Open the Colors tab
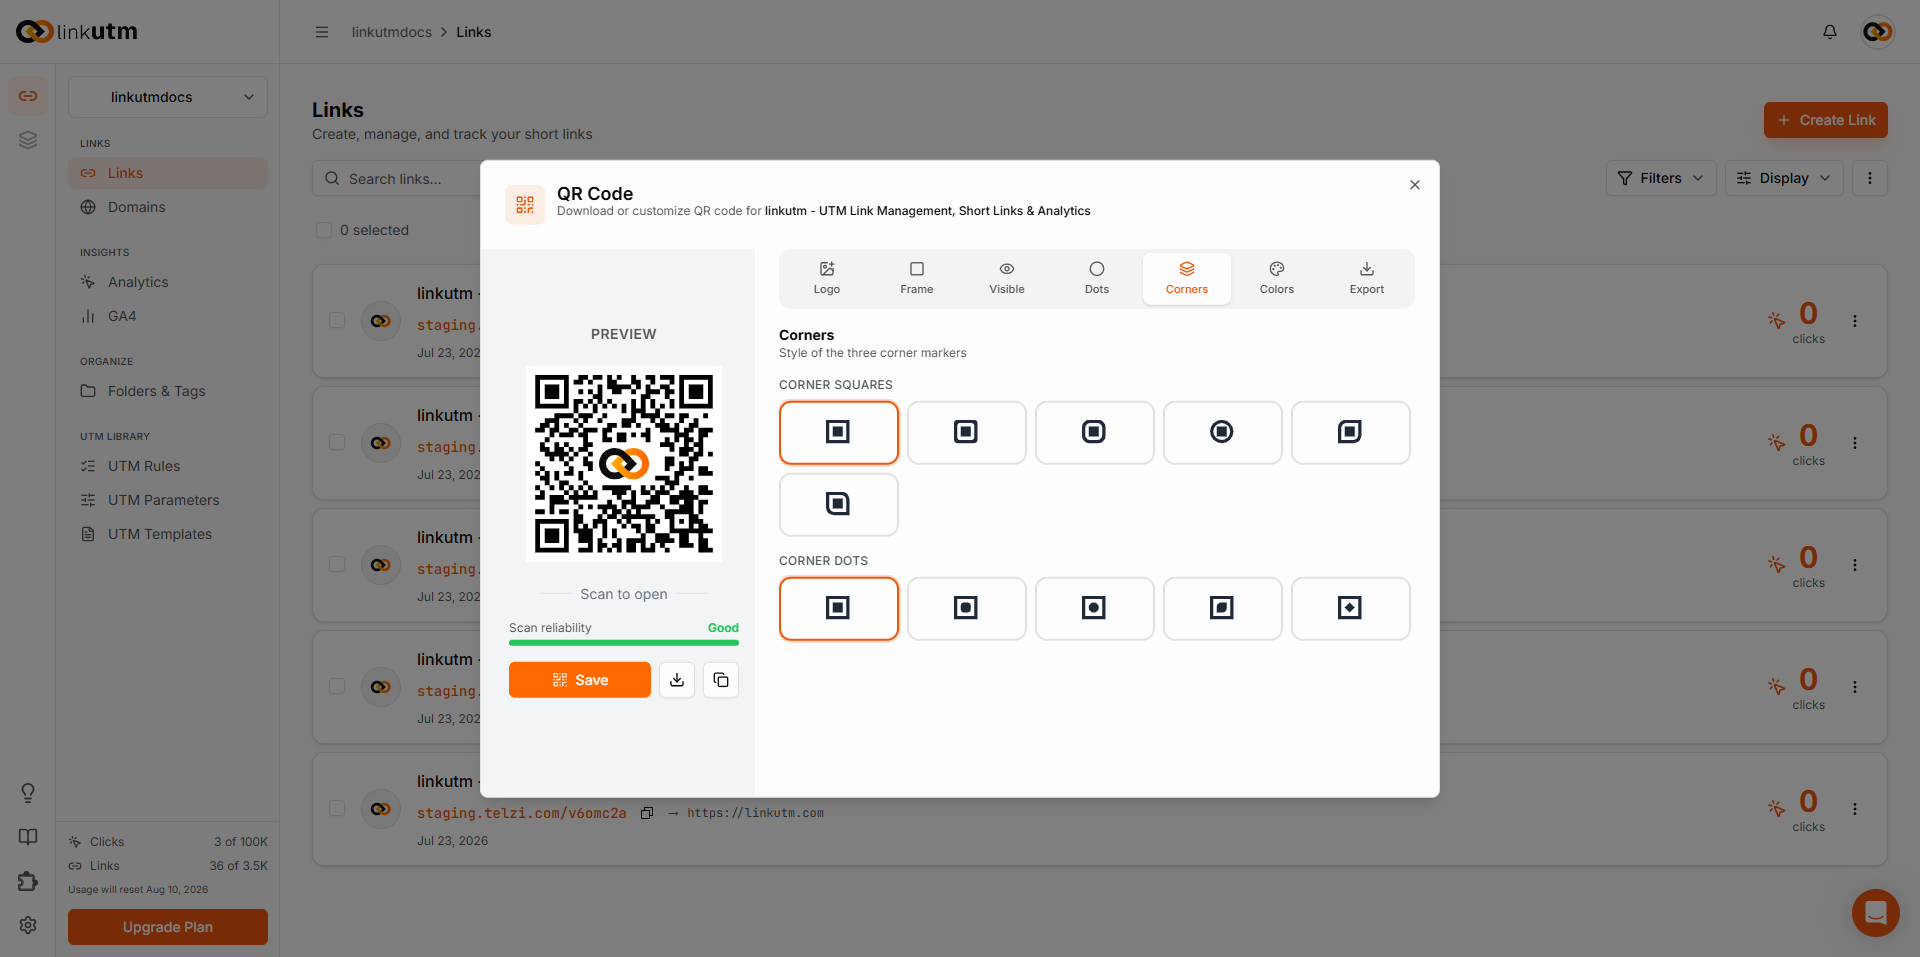Screen dimensions: 1920x957 [1277, 278]
